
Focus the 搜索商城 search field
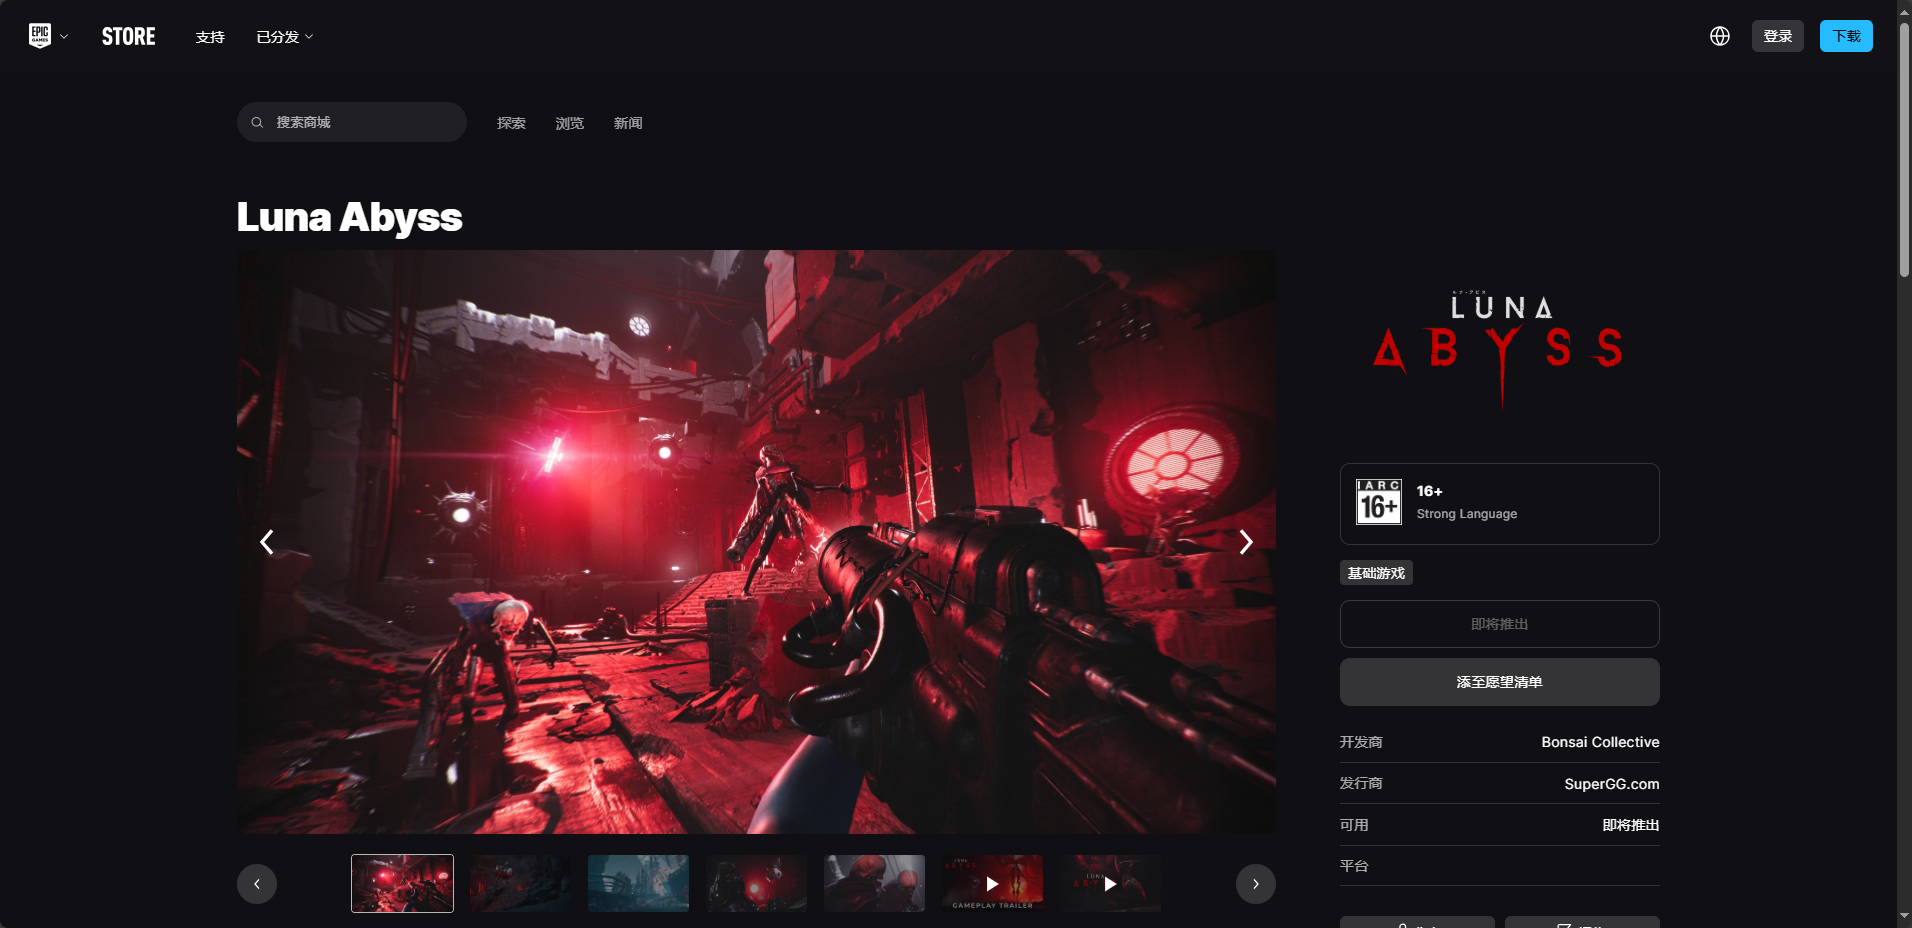pos(352,122)
